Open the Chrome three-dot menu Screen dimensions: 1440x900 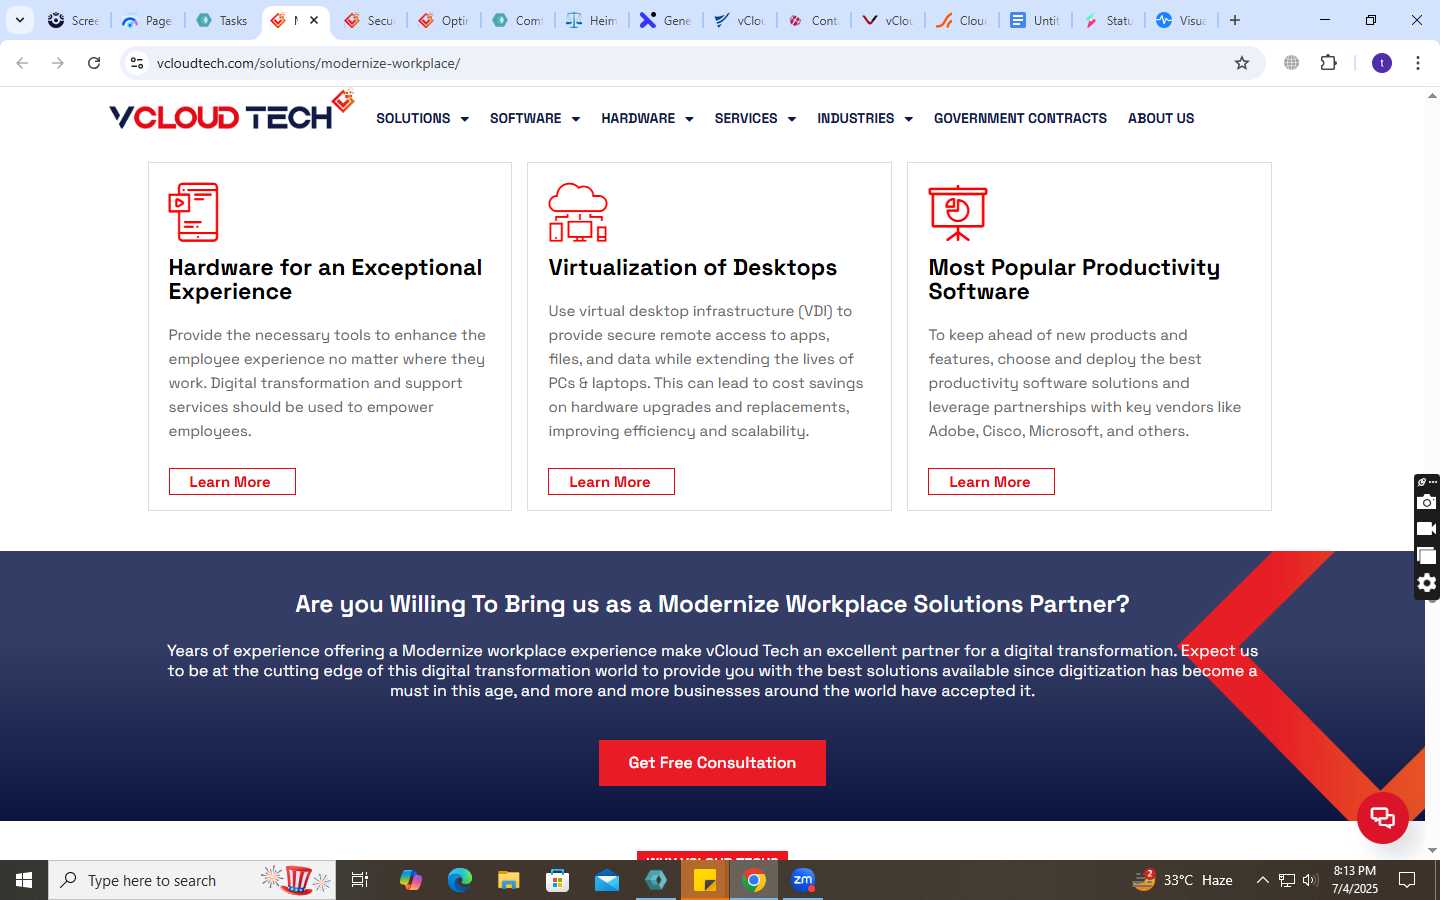tap(1418, 63)
